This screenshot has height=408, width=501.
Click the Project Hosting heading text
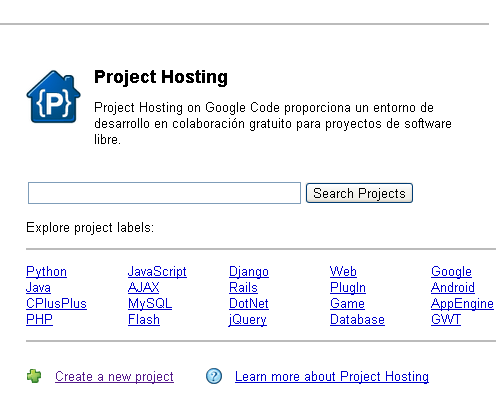(x=161, y=77)
